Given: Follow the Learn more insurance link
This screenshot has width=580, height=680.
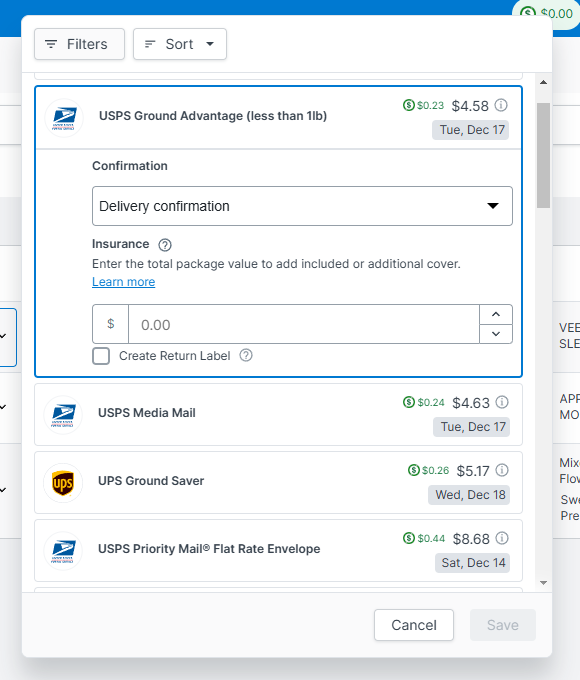Looking at the screenshot, I should pyautogui.click(x=124, y=282).
